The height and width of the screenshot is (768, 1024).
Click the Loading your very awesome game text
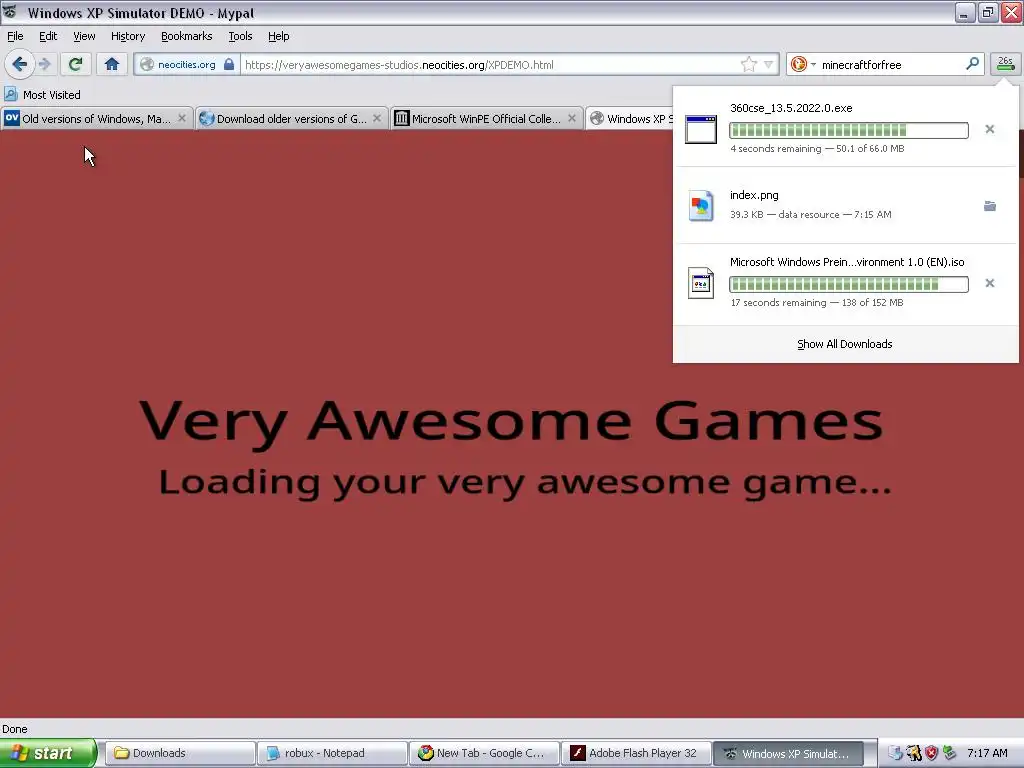525,484
